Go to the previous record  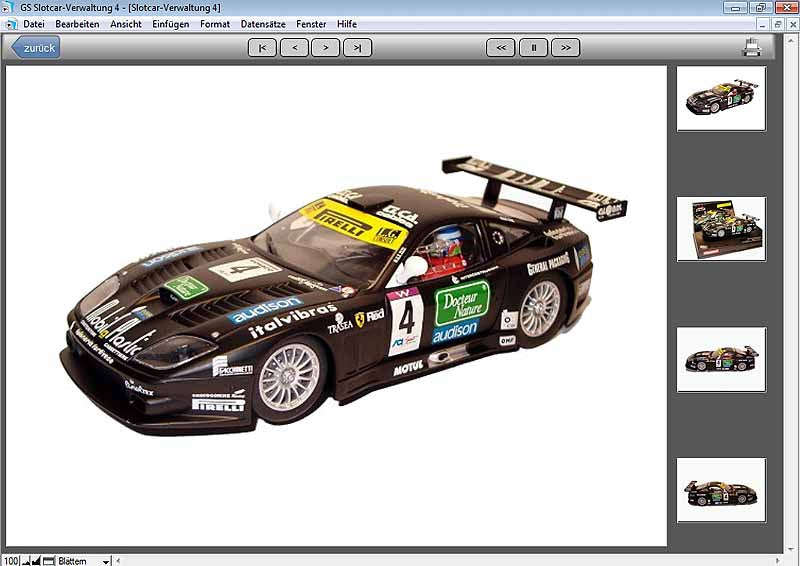click(x=294, y=47)
